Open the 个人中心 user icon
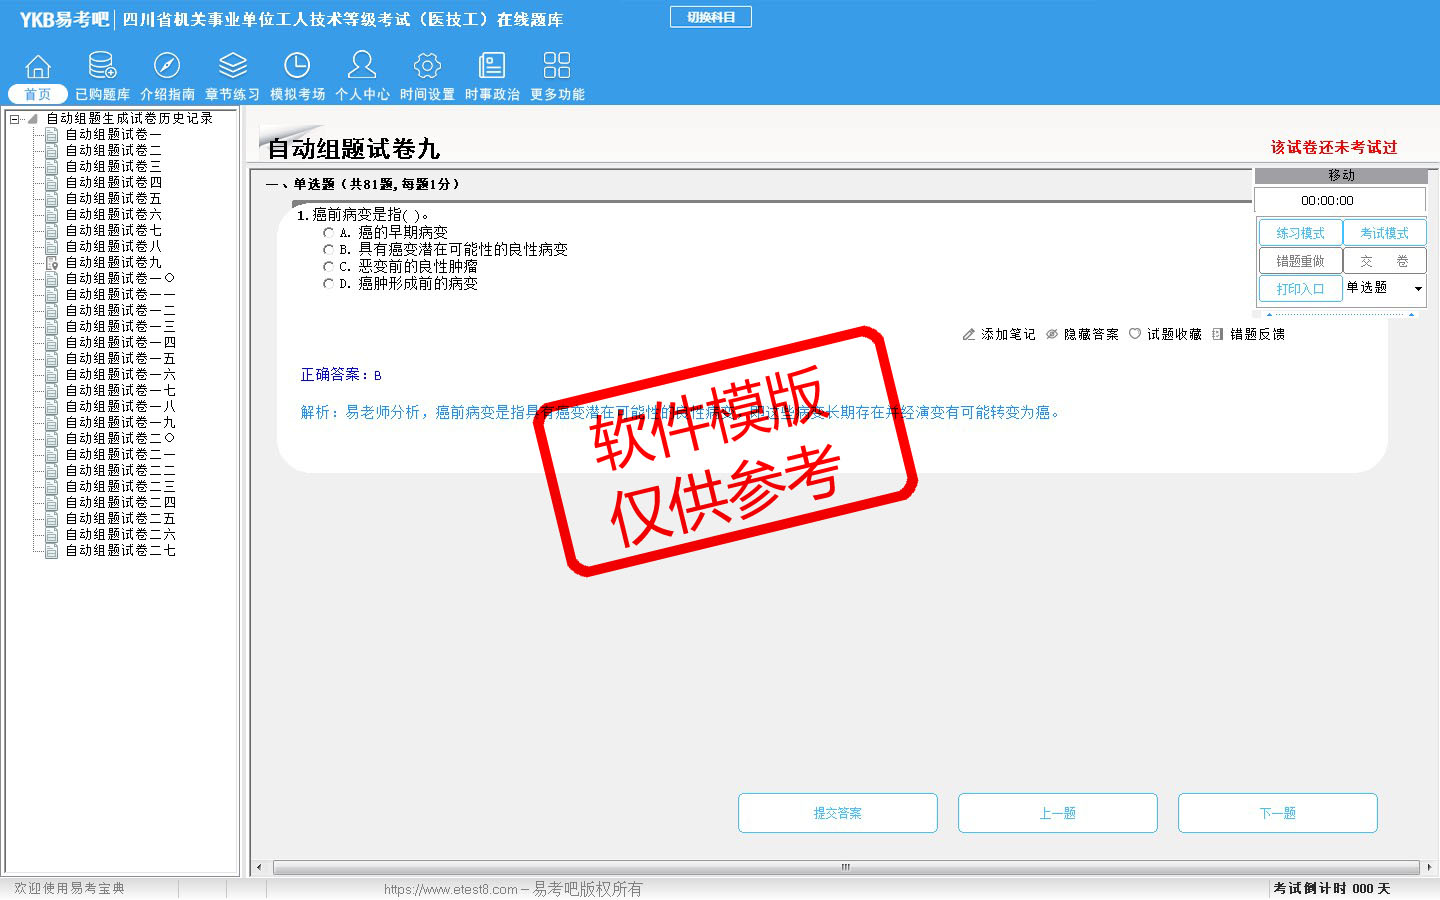This screenshot has width=1440, height=900. point(362,65)
